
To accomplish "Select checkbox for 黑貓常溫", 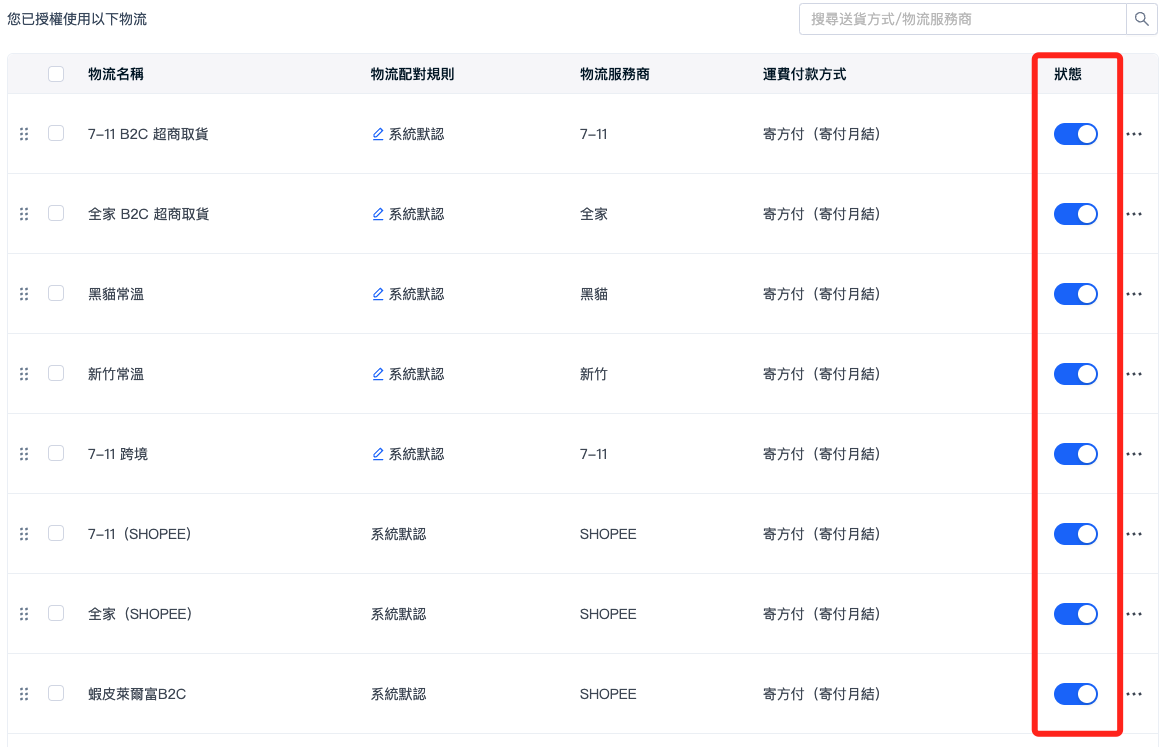I will 56,293.
